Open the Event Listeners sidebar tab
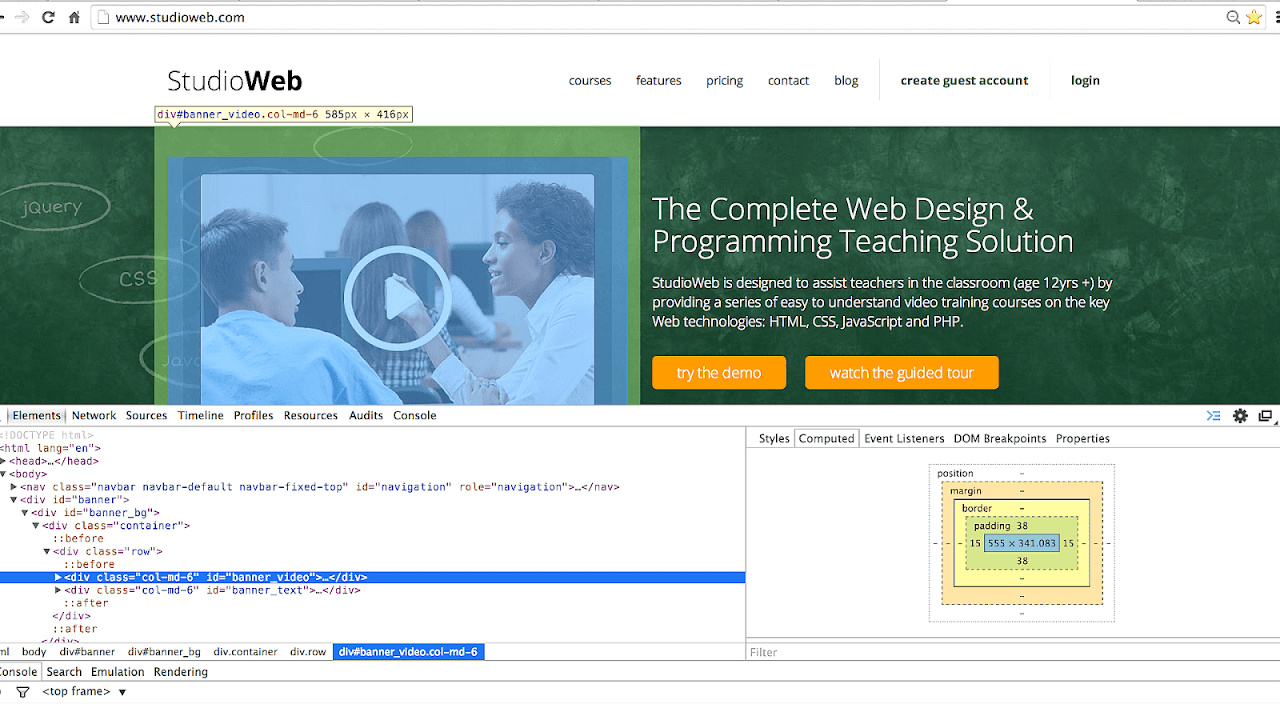 pyautogui.click(x=904, y=439)
